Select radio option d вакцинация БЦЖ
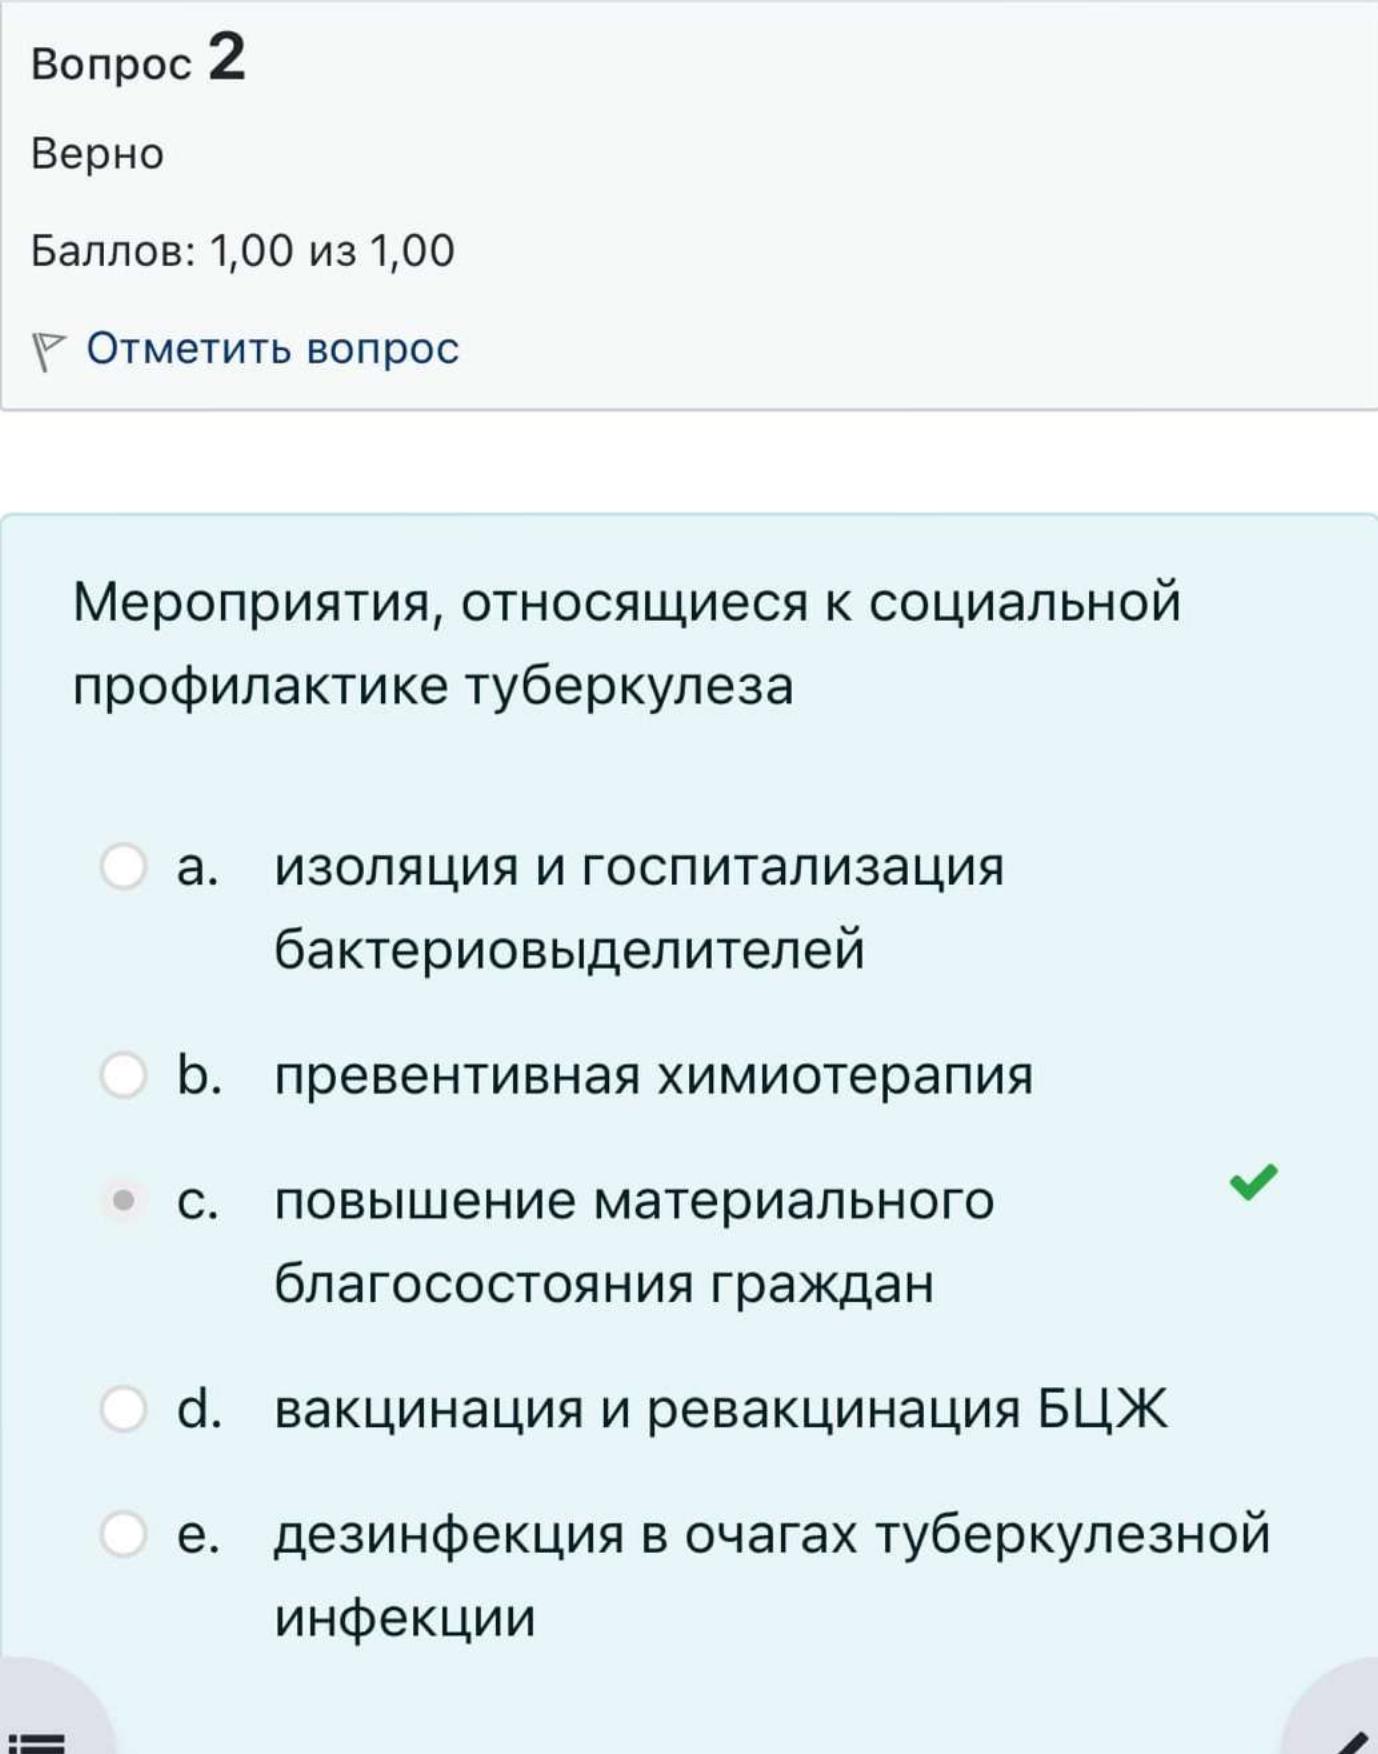 pos(124,1409)
